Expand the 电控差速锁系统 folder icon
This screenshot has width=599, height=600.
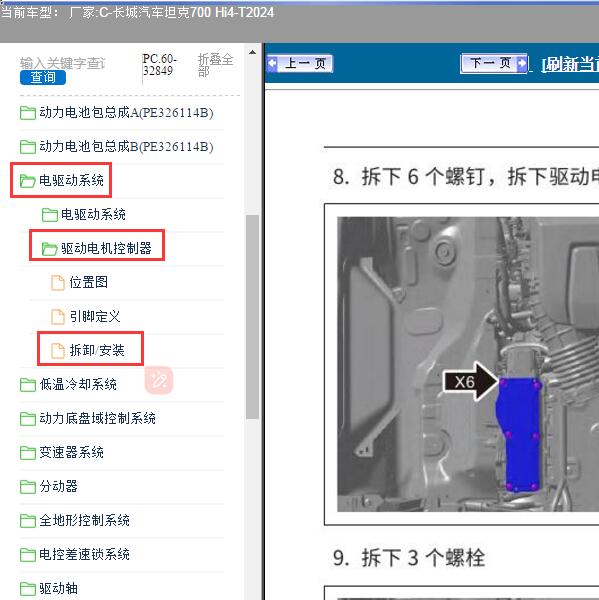click(28, 554)
